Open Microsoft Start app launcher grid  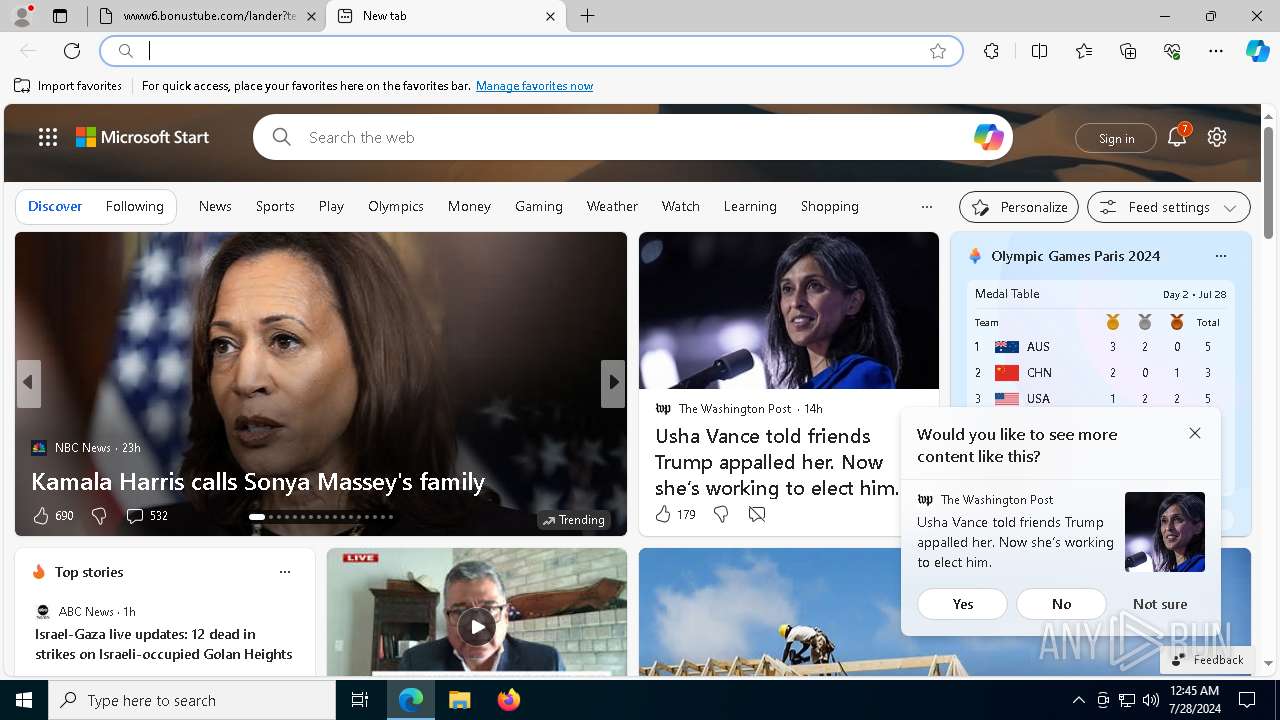pos(48,137)
